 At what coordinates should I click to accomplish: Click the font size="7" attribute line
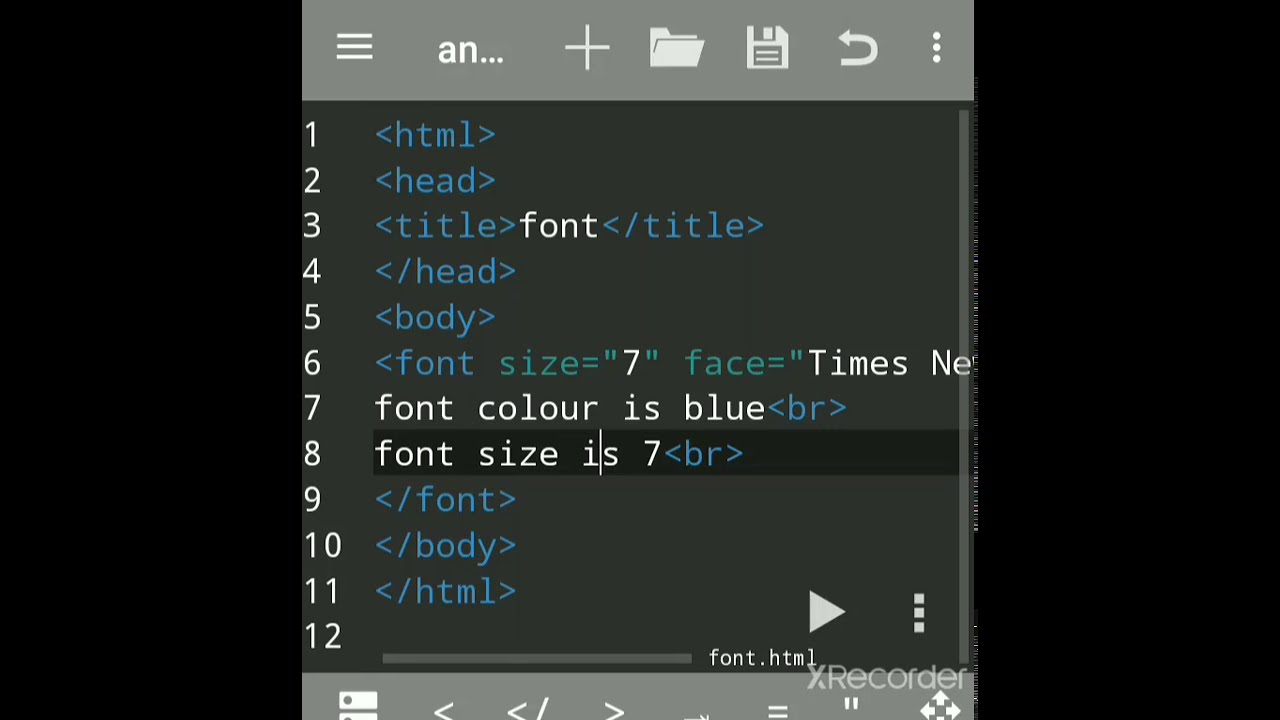[x=674, y=363]
